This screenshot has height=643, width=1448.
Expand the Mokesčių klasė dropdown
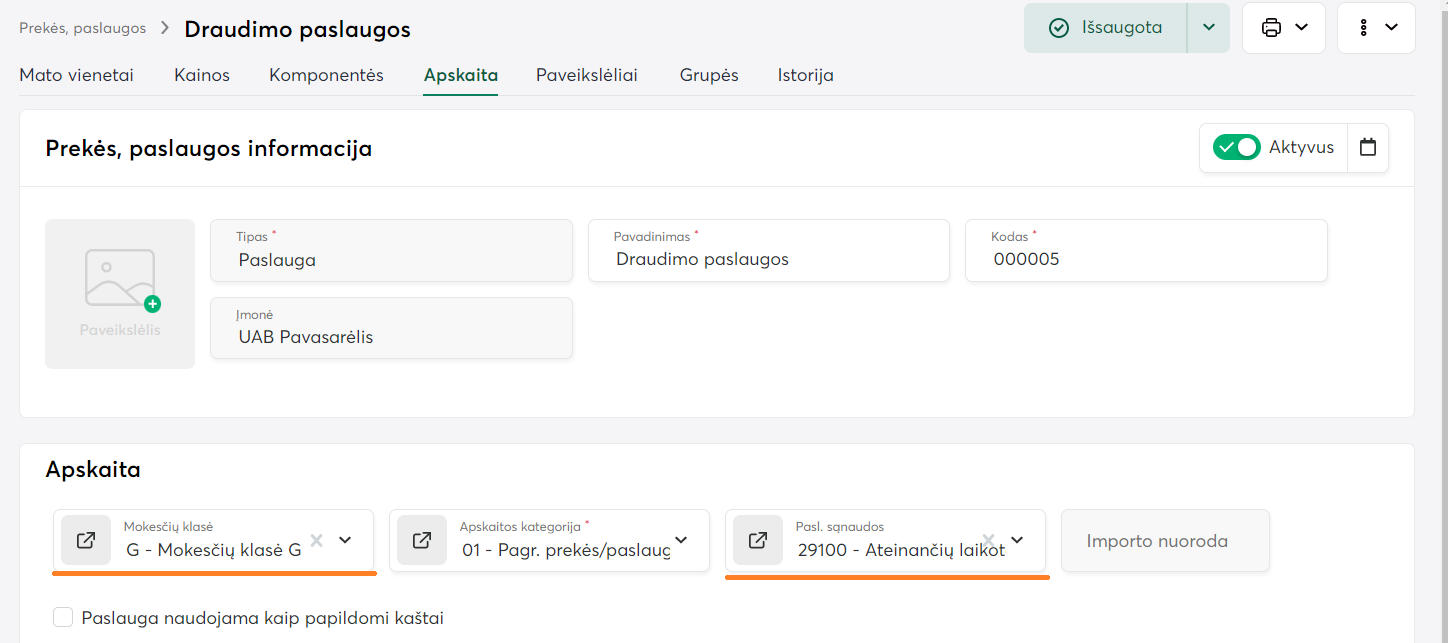(x=345, y=540)
